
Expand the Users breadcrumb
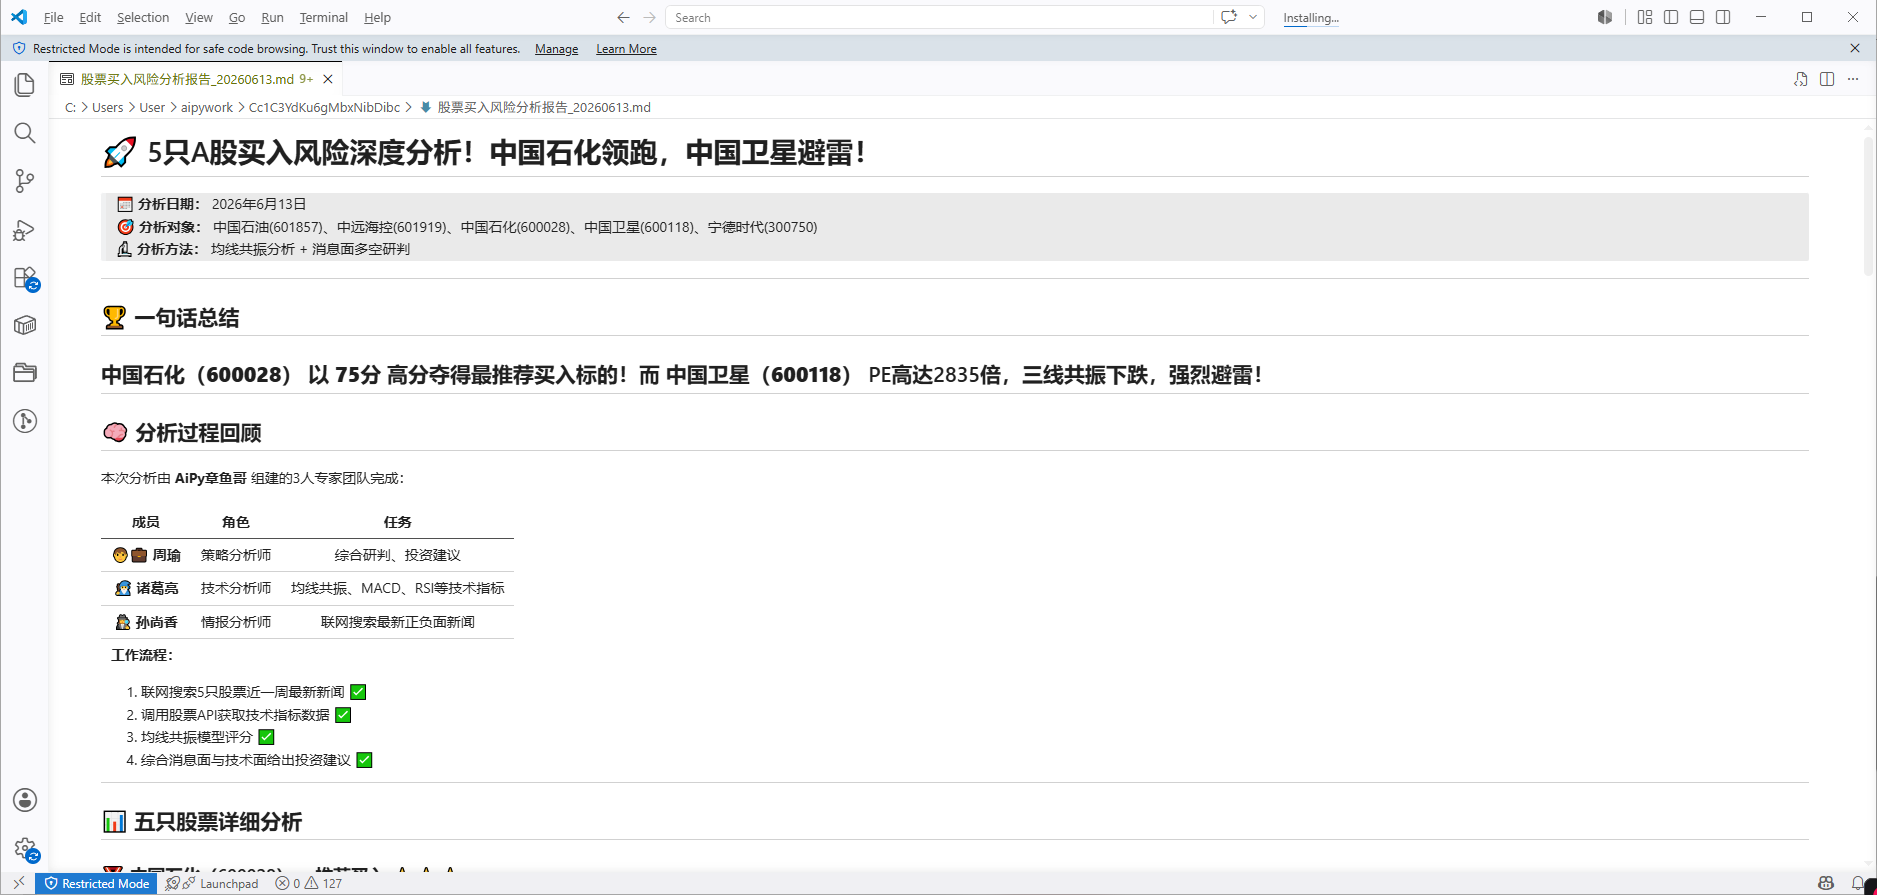click(108, 107)
